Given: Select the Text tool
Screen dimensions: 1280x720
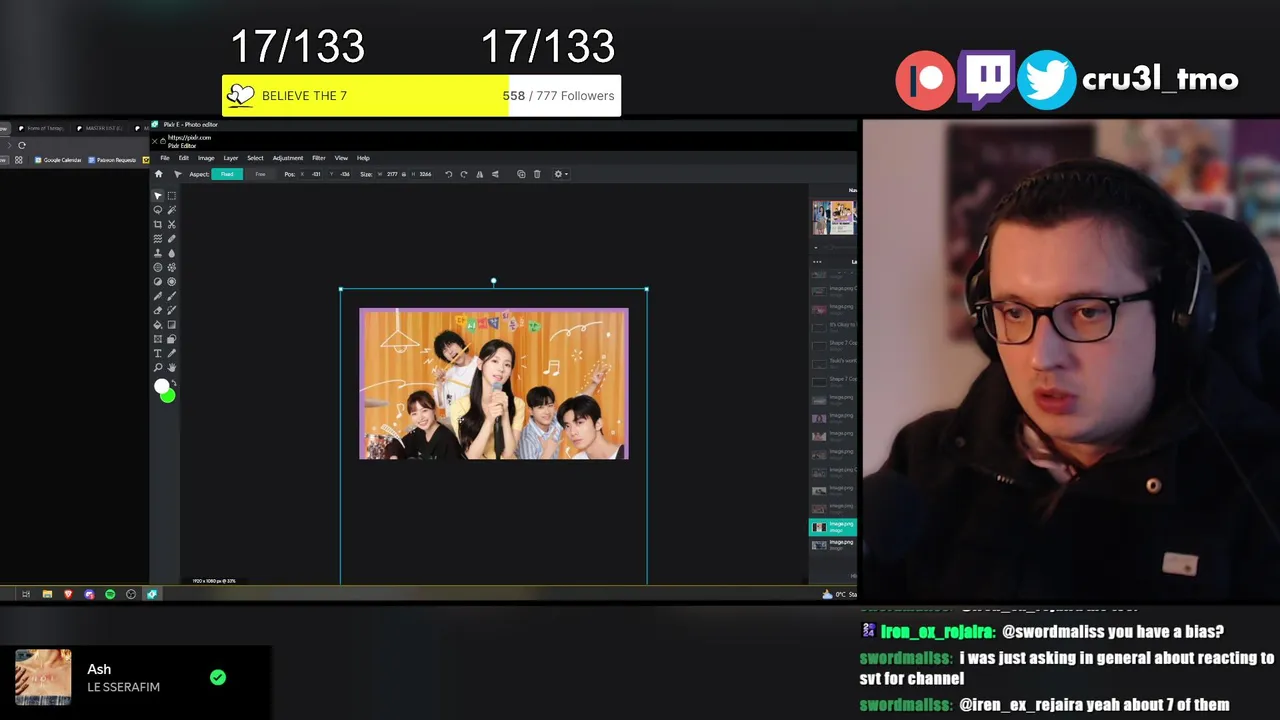Looking at the screenshot, I should click(x=157, y=353).
